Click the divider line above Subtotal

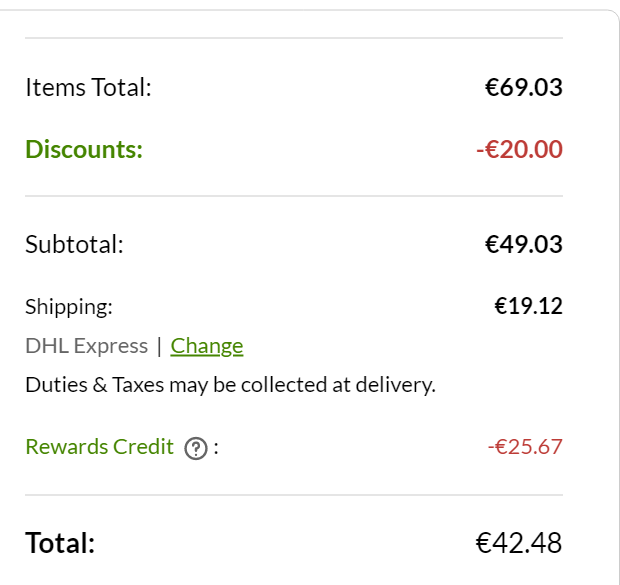tap(294, 196)
